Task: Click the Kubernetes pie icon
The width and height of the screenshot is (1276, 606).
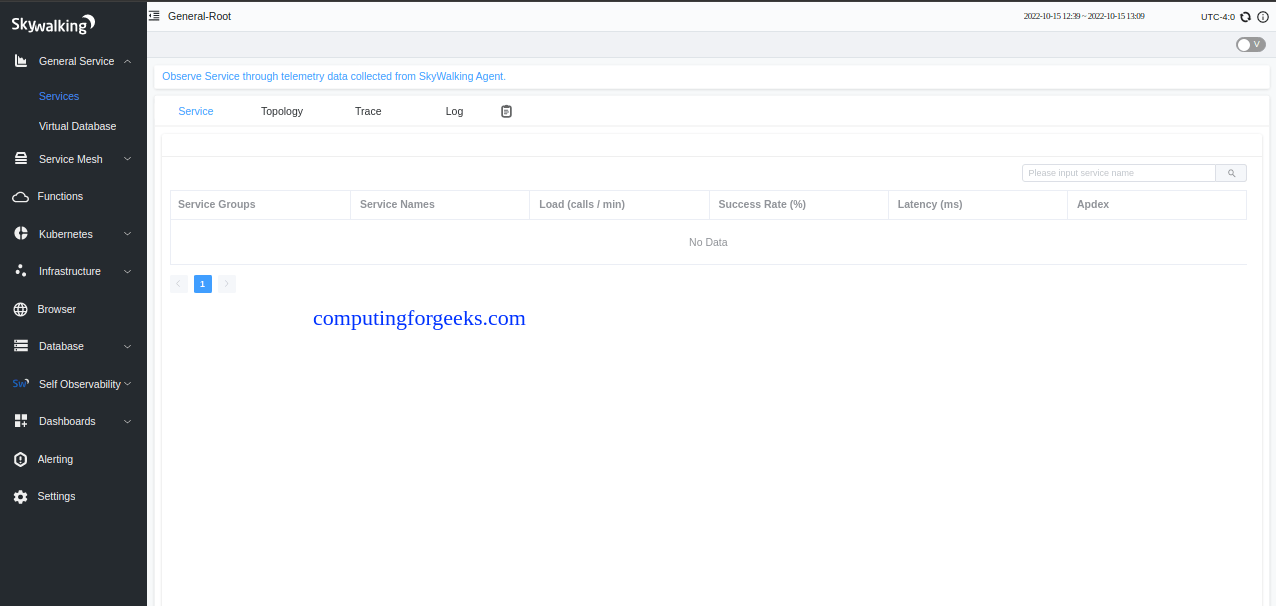Action: (x=21, y=234)
